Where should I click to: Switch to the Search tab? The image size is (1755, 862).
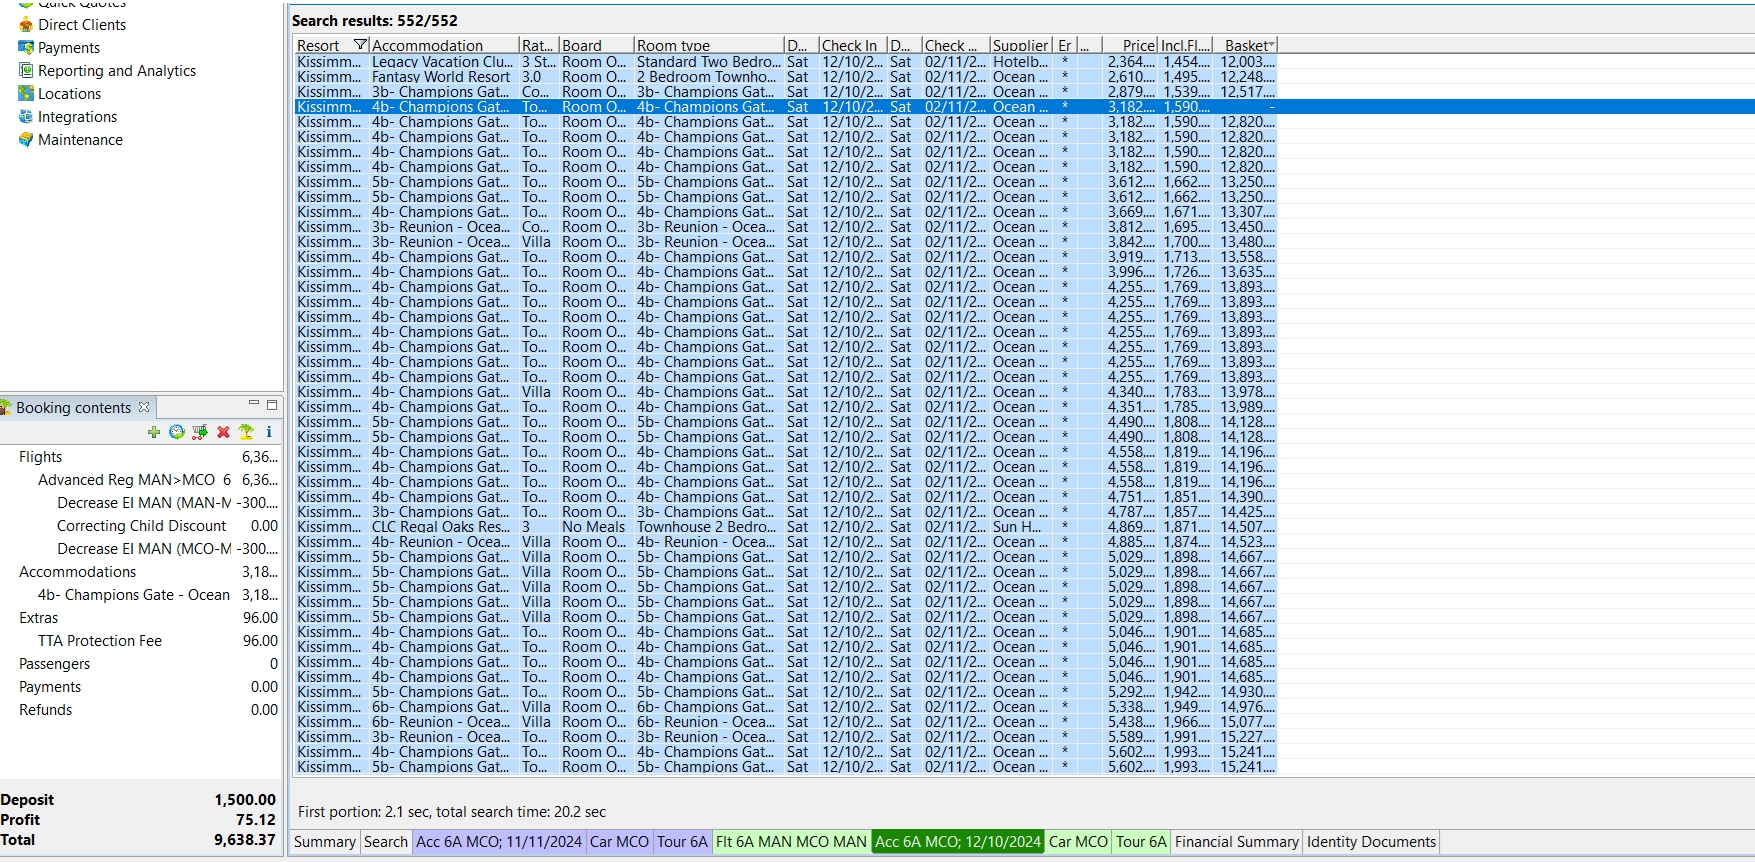386,842
